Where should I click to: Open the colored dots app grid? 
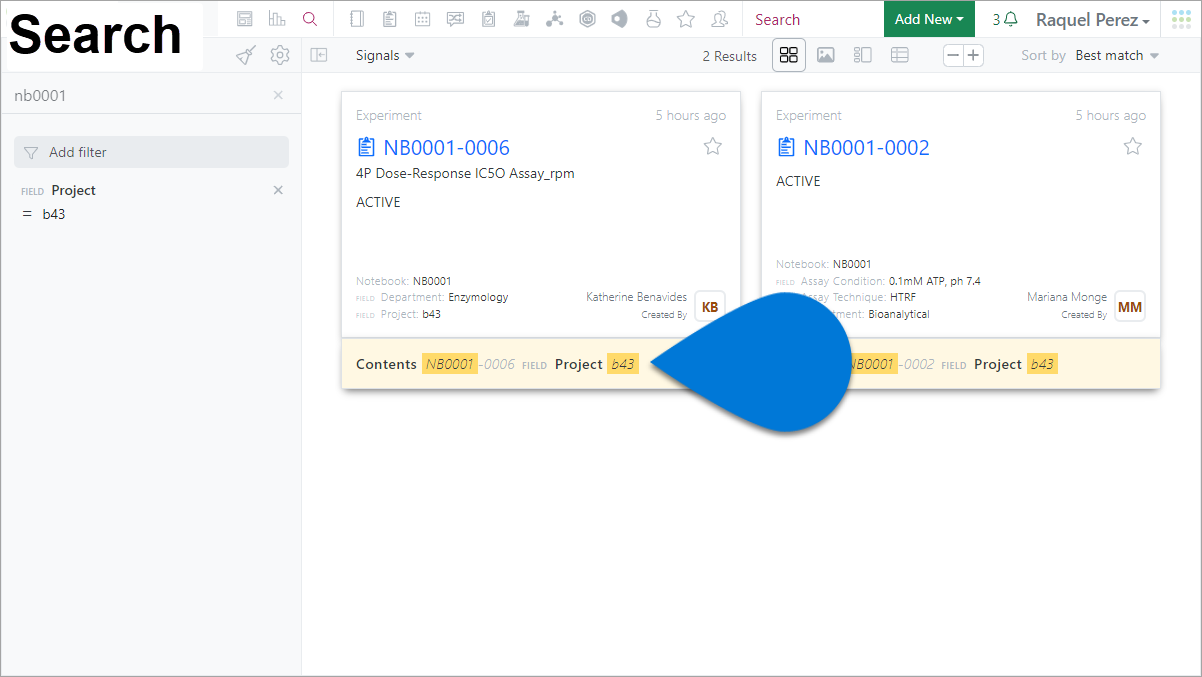pos(1181,19)
